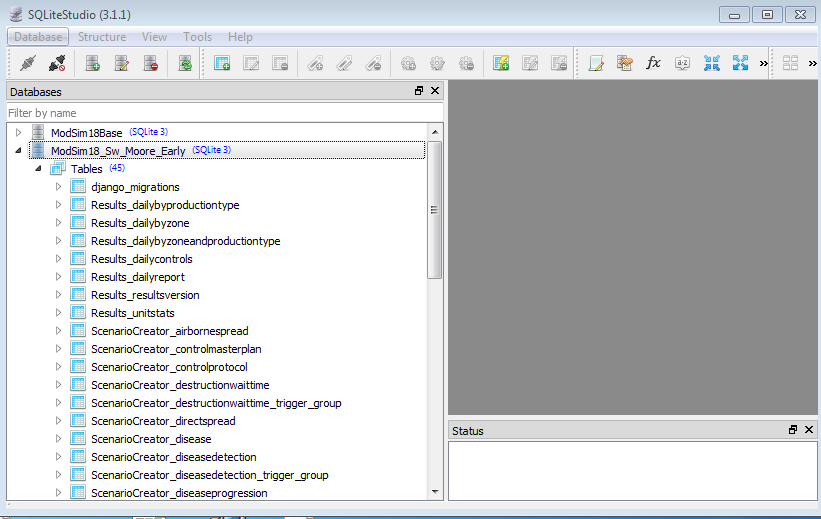This screenshot has width=821, height=519.
Task: Select ScenarioCreator_diseaseprogression table
Action: [x=179, y=493]
